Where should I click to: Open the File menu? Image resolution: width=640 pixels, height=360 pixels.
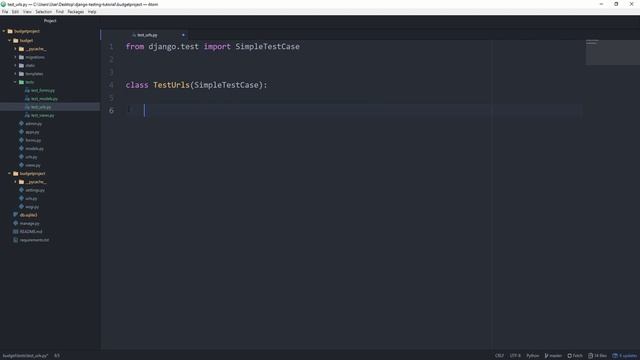pyautogui.click(x=5, y=12)
